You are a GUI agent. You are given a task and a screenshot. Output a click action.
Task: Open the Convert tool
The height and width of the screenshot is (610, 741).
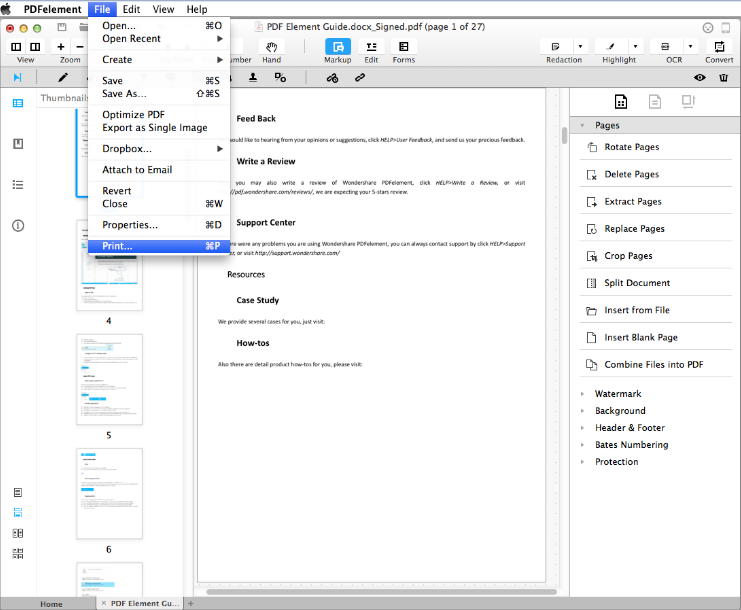[x=719, y=47]
